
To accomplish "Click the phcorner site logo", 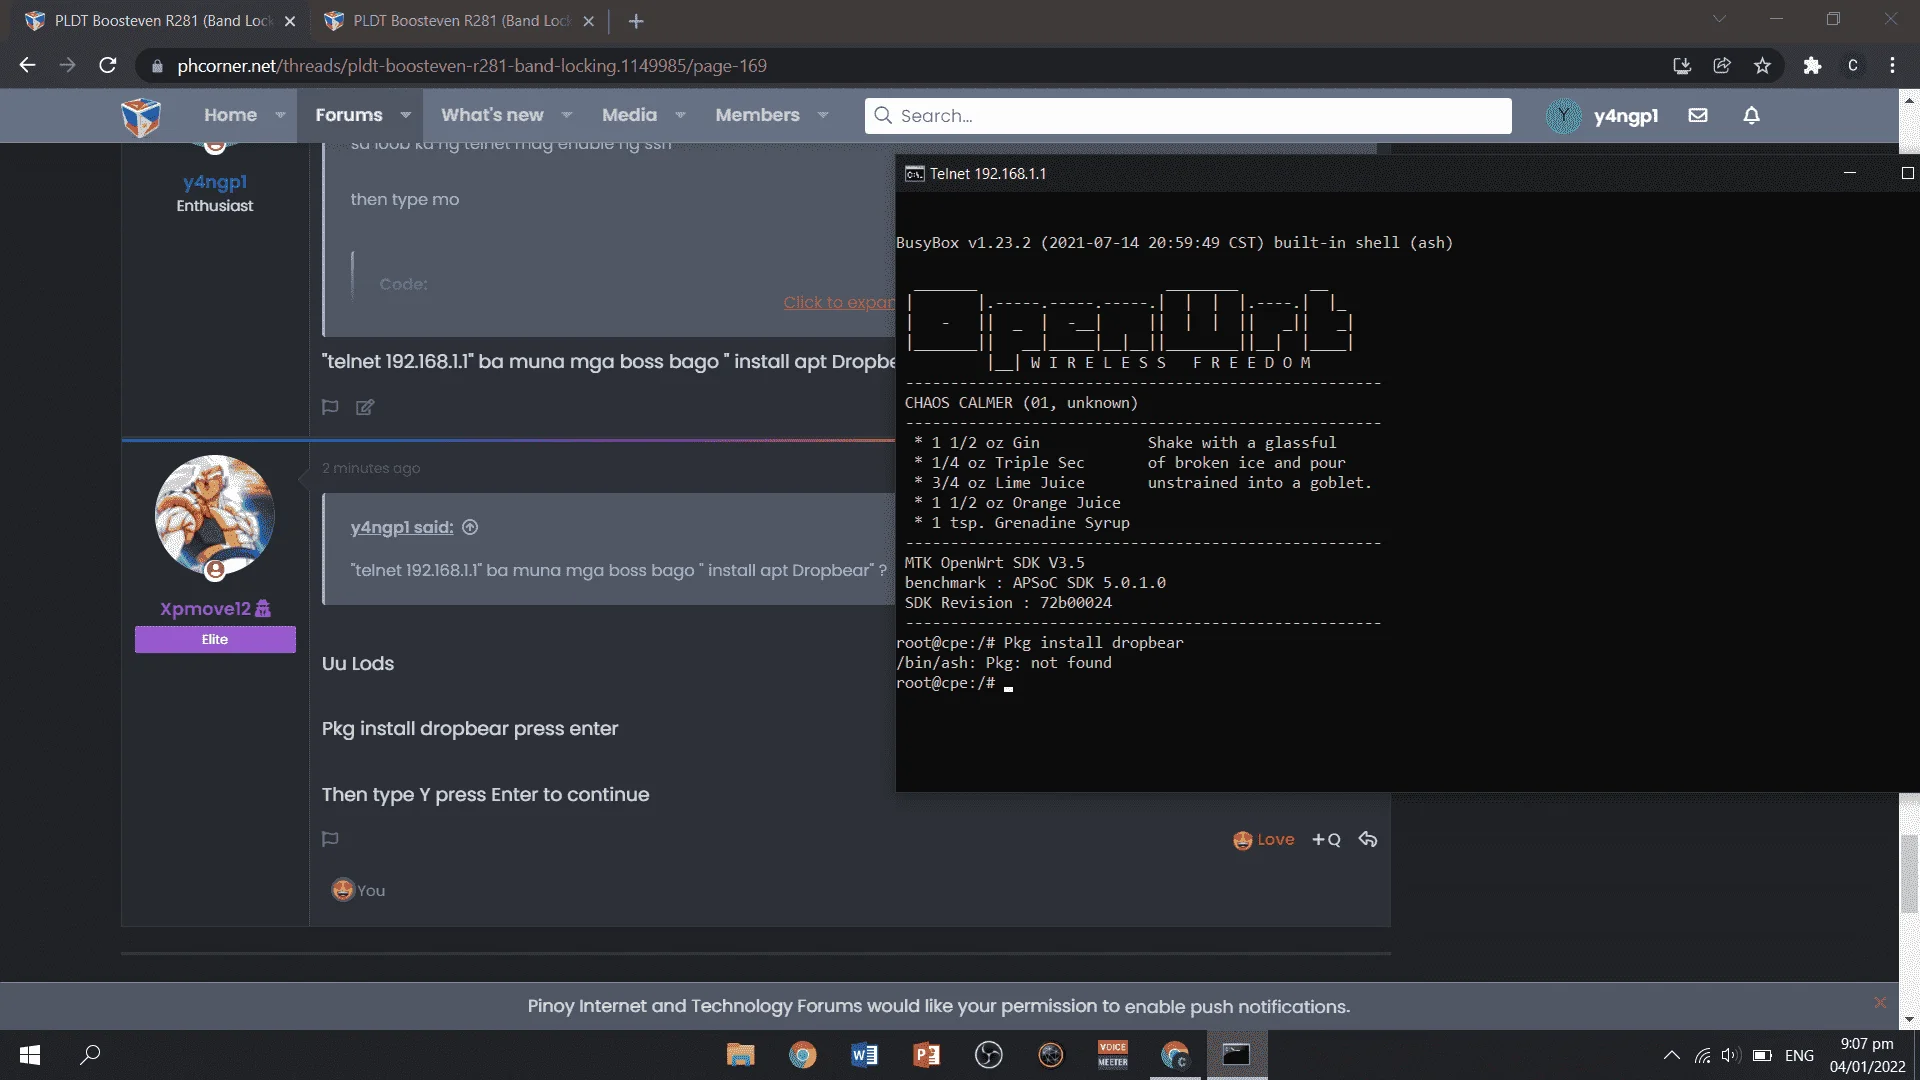I will [141, 116].
